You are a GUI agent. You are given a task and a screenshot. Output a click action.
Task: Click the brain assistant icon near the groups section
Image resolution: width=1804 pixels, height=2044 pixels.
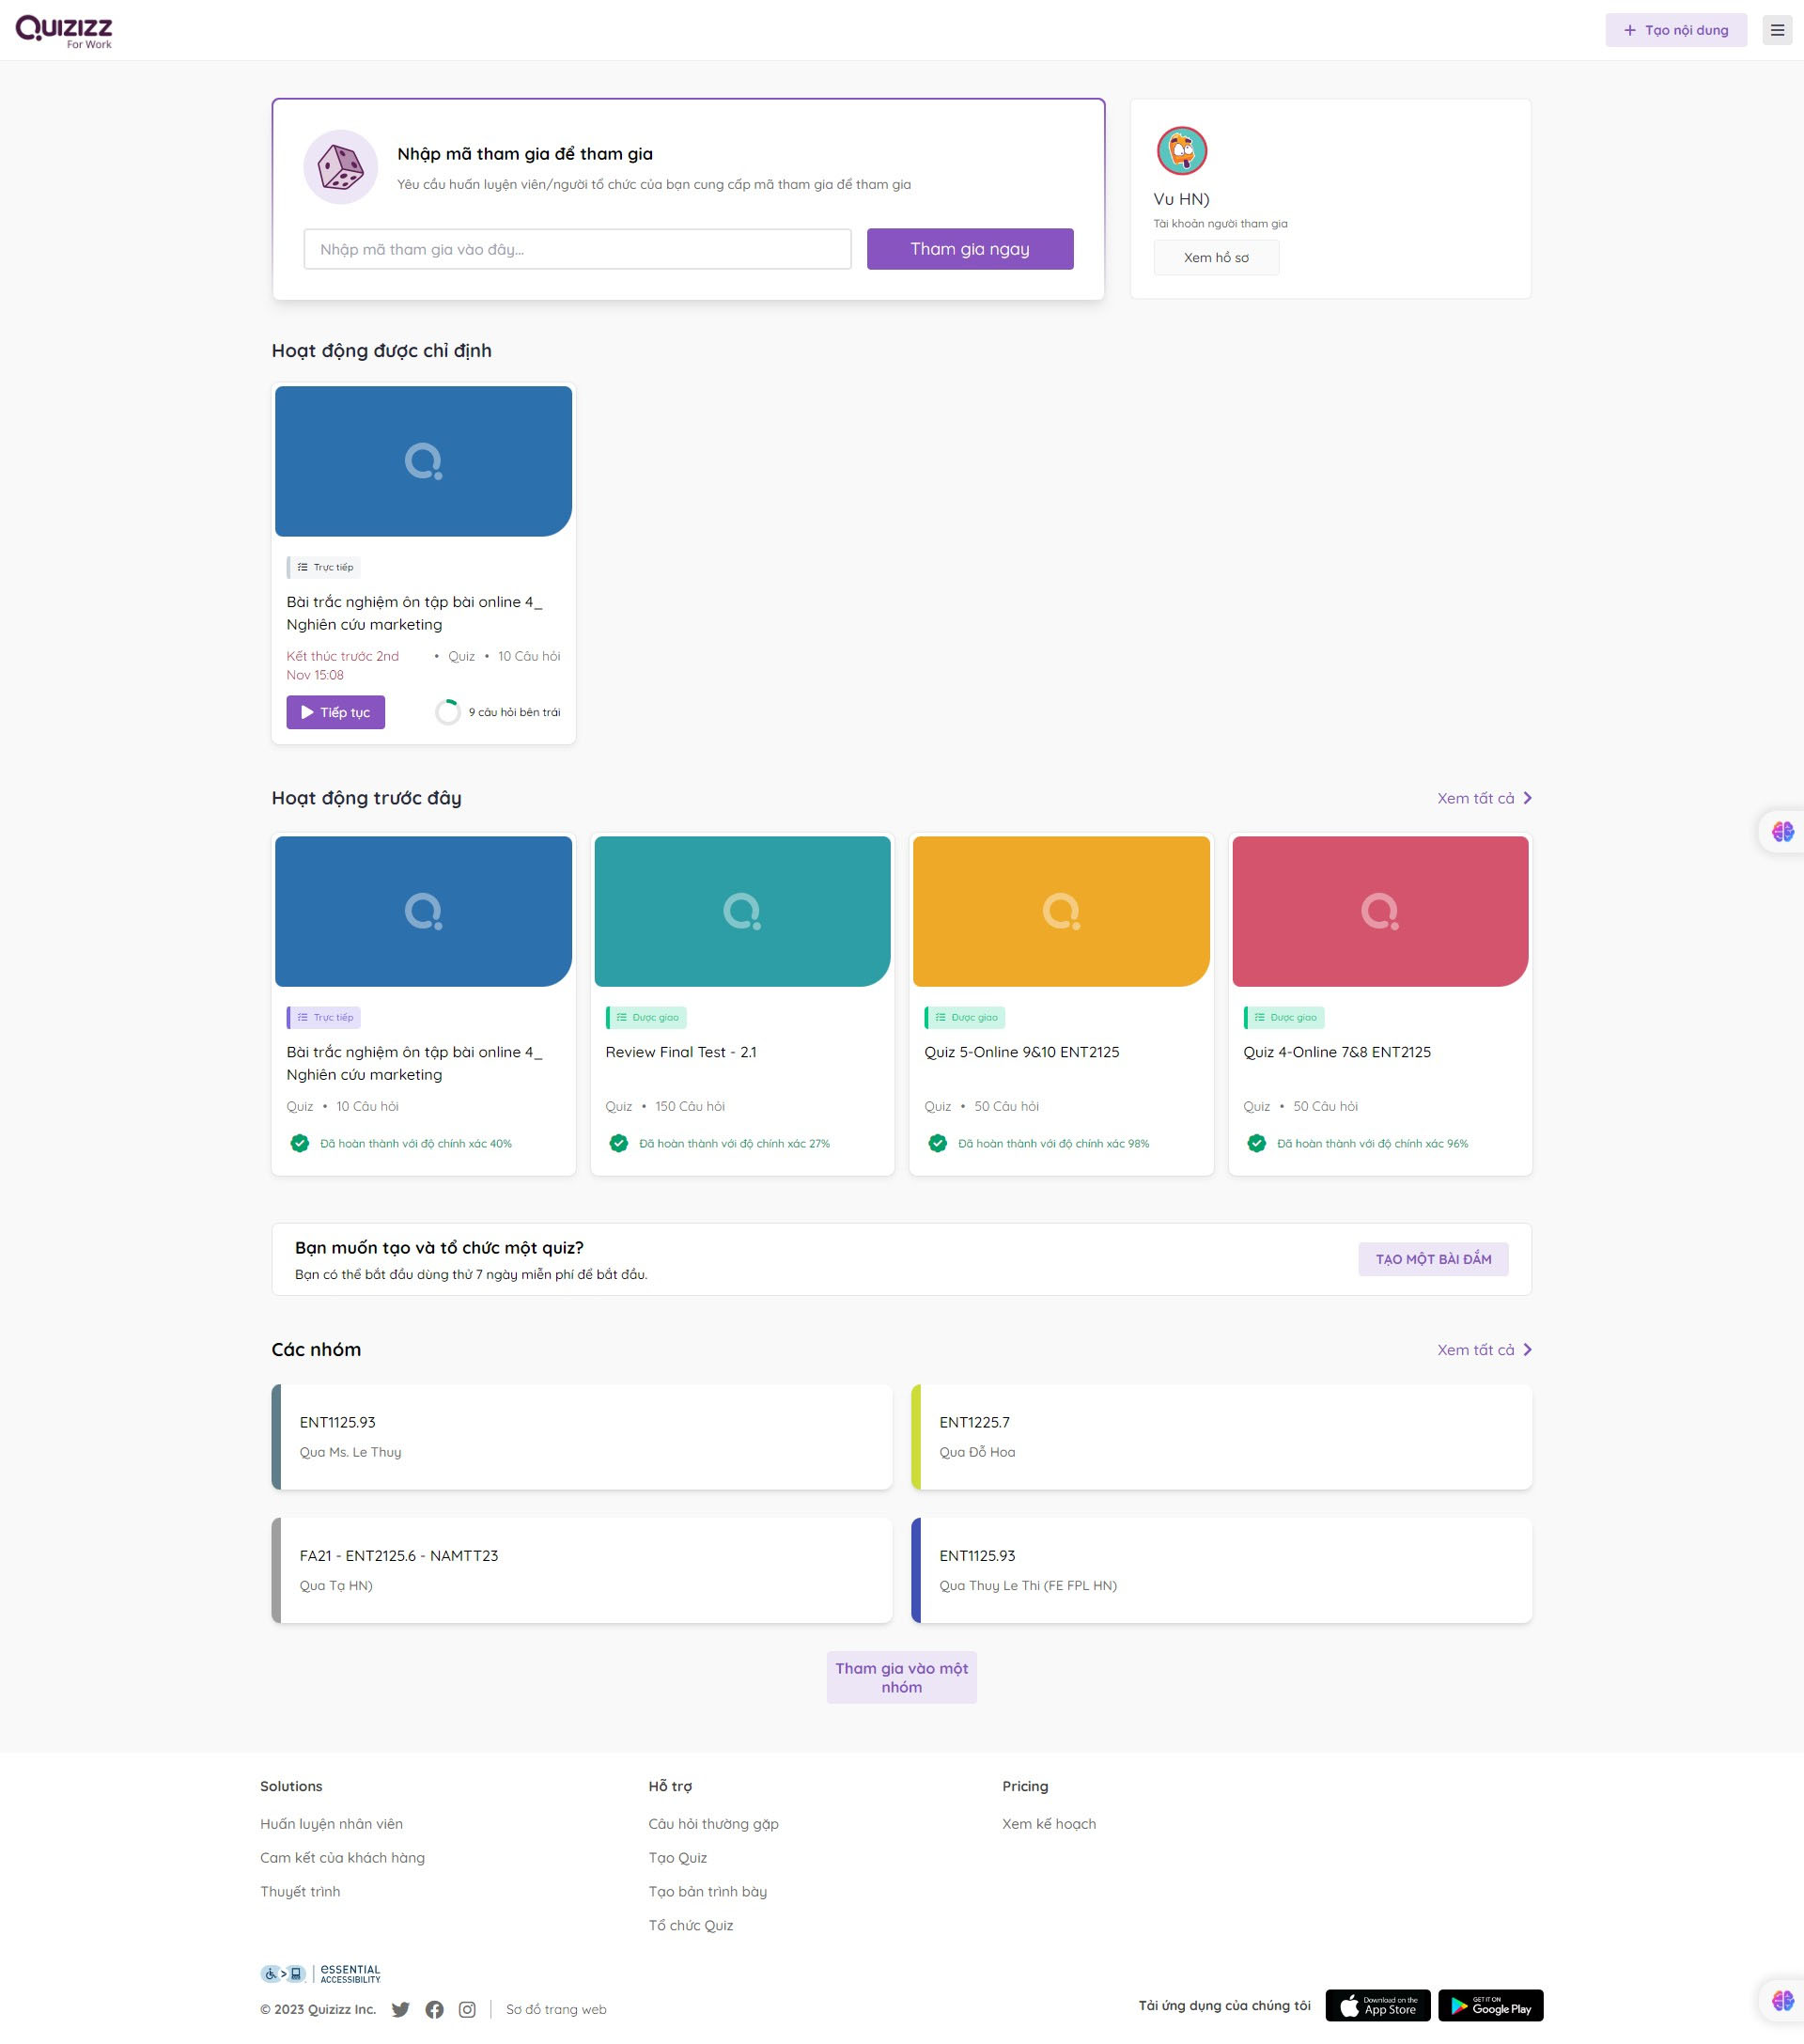point(1781,1999)
